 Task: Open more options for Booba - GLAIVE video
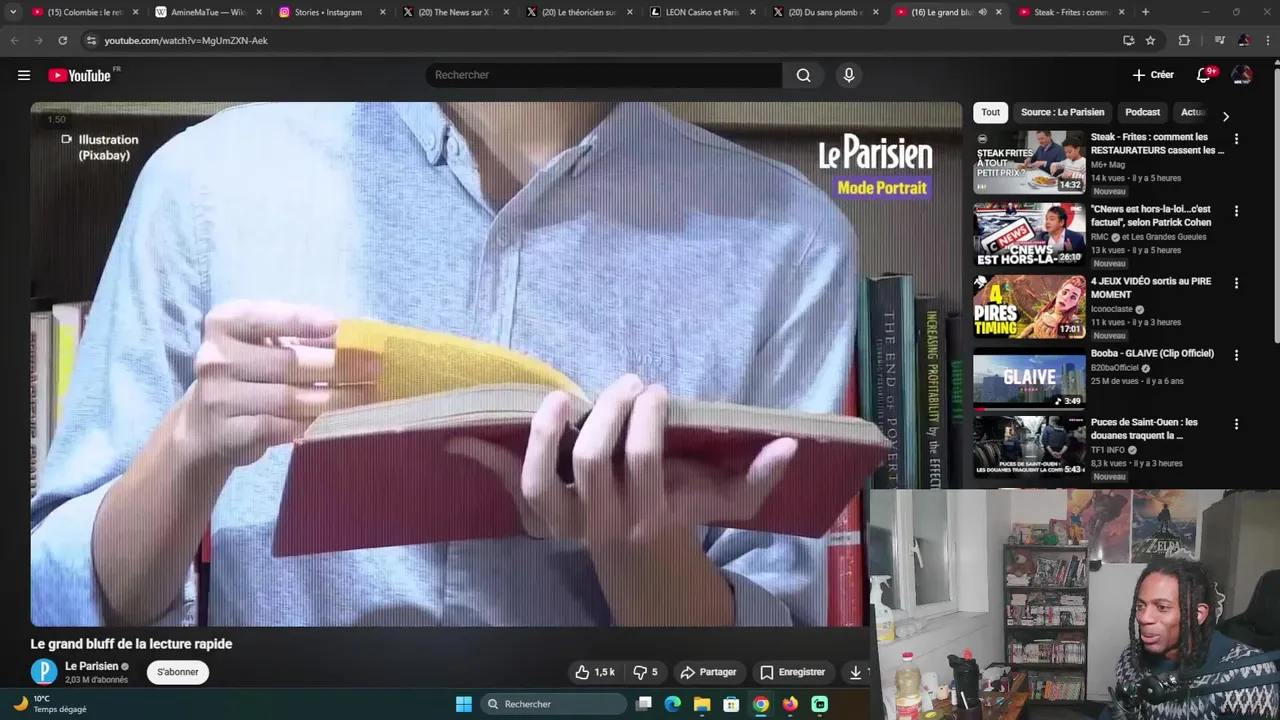[x=1236, y=355]
